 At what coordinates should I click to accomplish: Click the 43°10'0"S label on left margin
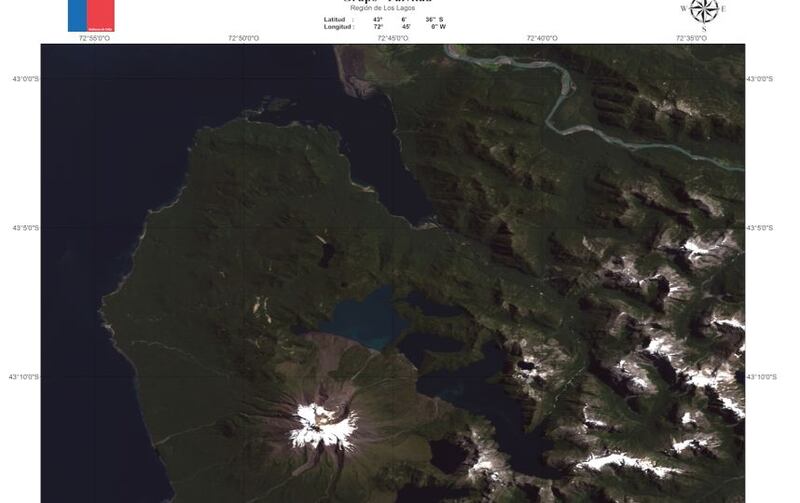pos(23,377)
